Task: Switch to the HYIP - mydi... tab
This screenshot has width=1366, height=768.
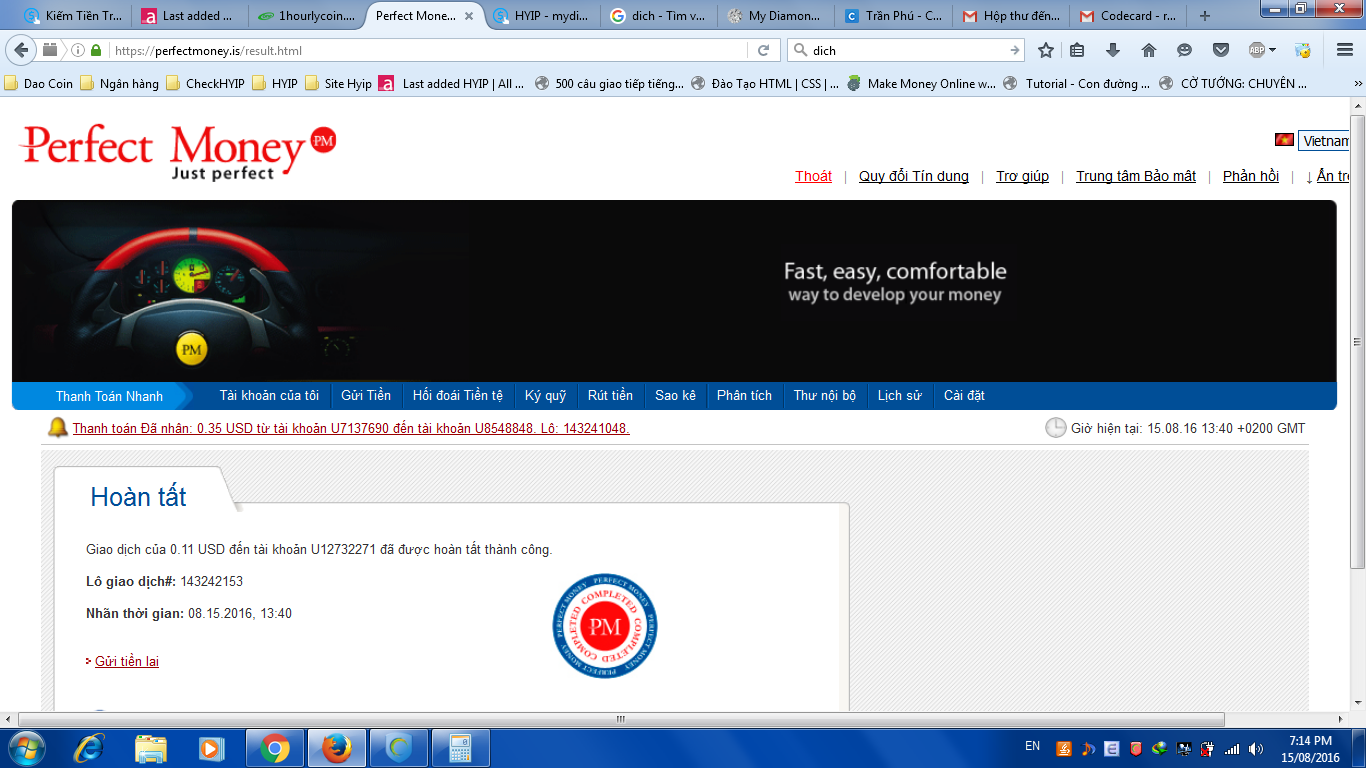Action: click(x=542, y=16)
